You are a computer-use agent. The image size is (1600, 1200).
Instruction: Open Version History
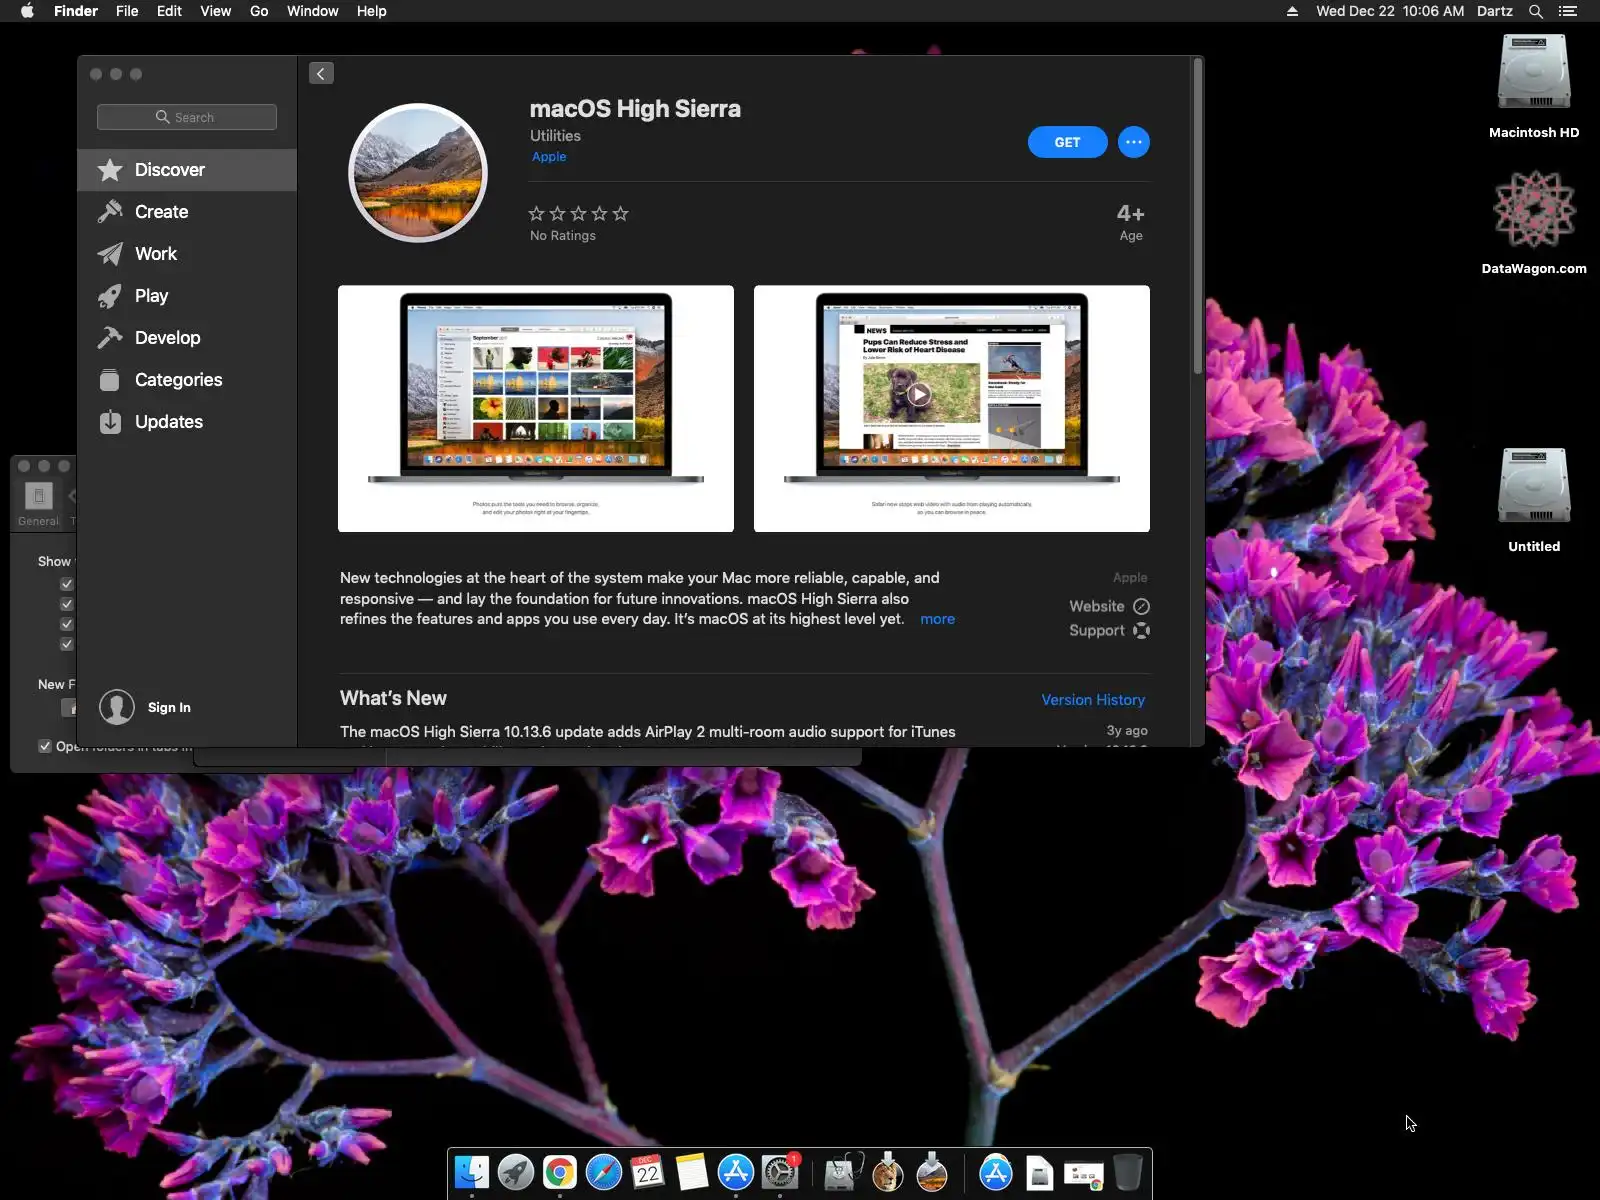(1093, 700)
